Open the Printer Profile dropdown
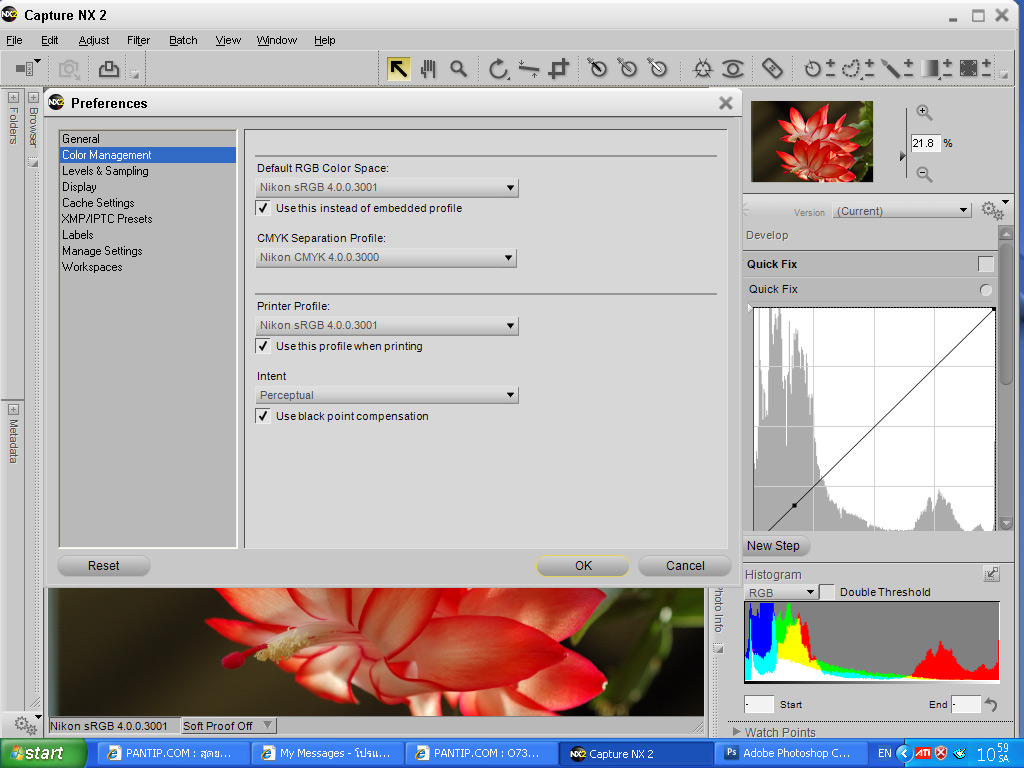 click(387, 326)
